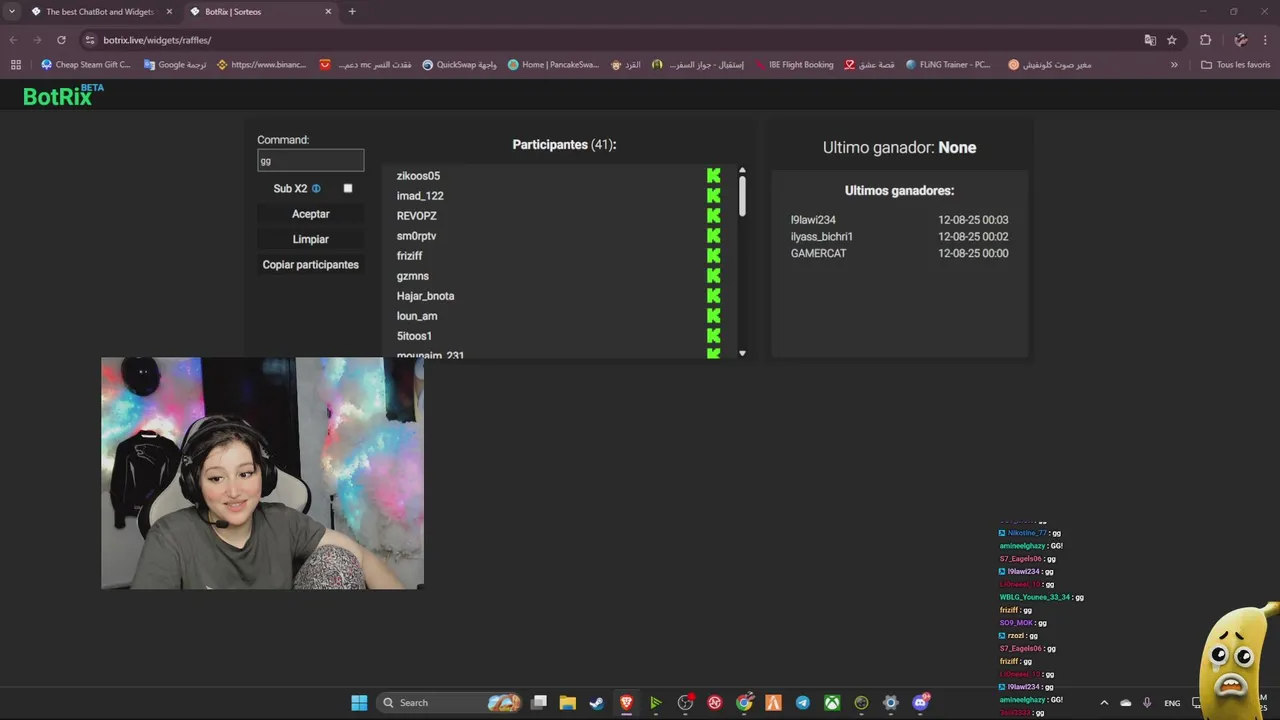Click the Brave browser taskbar icon
1280x720 pixels.
pyautogui.click(x=626, y=703)
